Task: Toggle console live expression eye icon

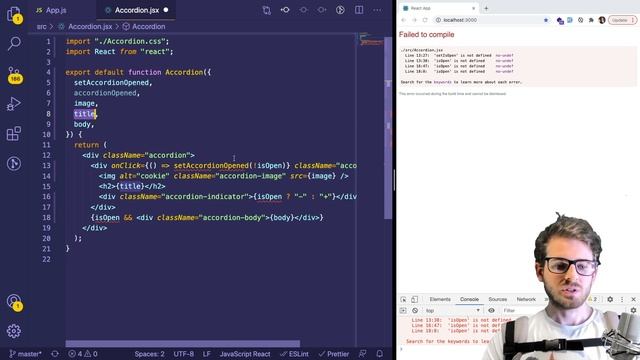Action: [491, 311]
